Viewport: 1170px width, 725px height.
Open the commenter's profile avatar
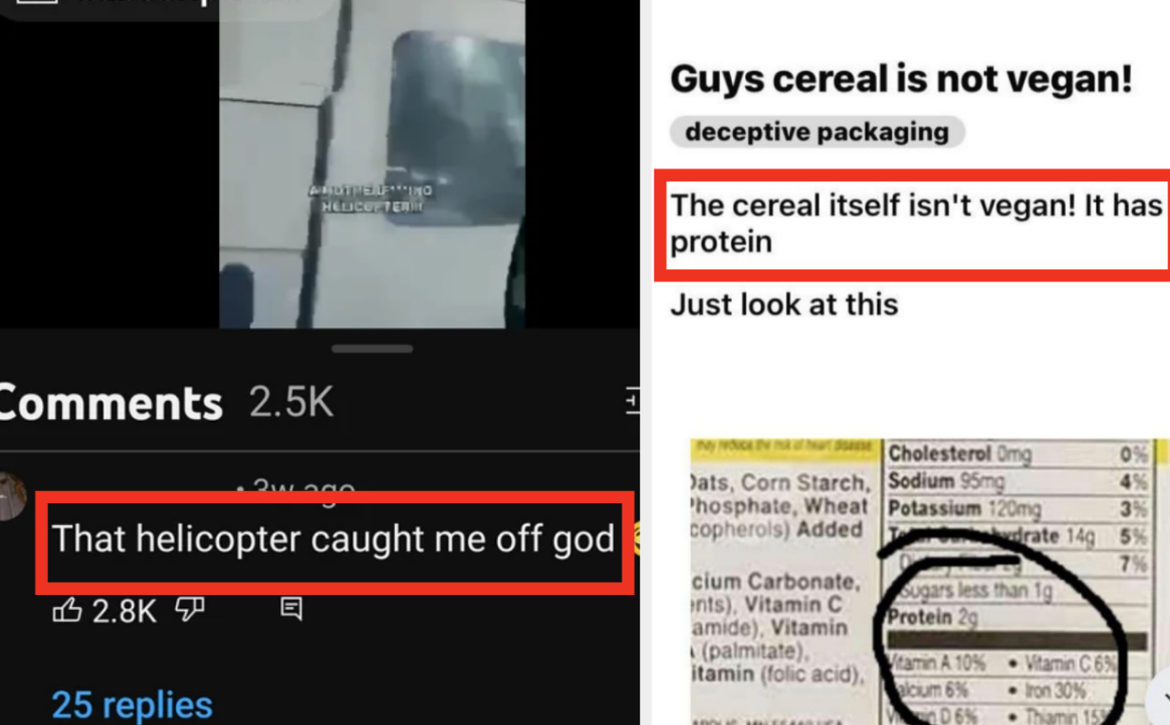tap(11, 496)
